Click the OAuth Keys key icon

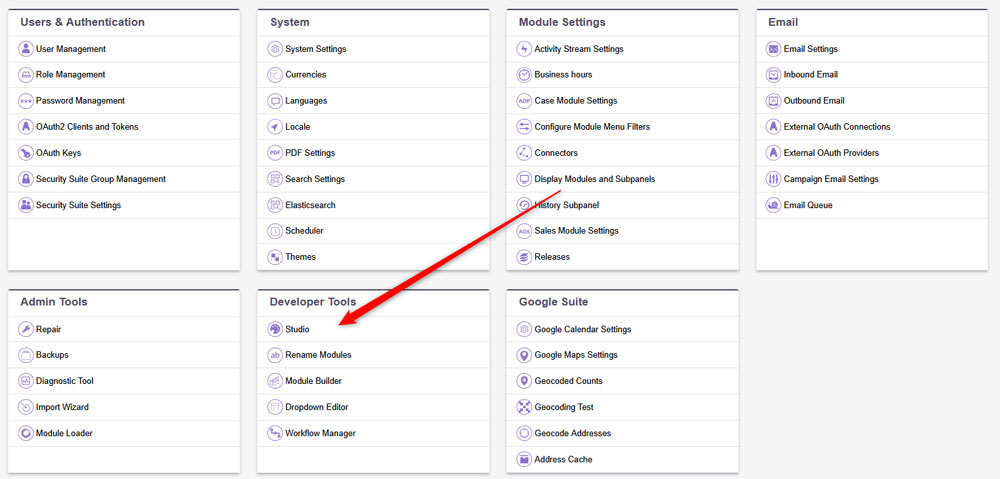coord(26,153)
